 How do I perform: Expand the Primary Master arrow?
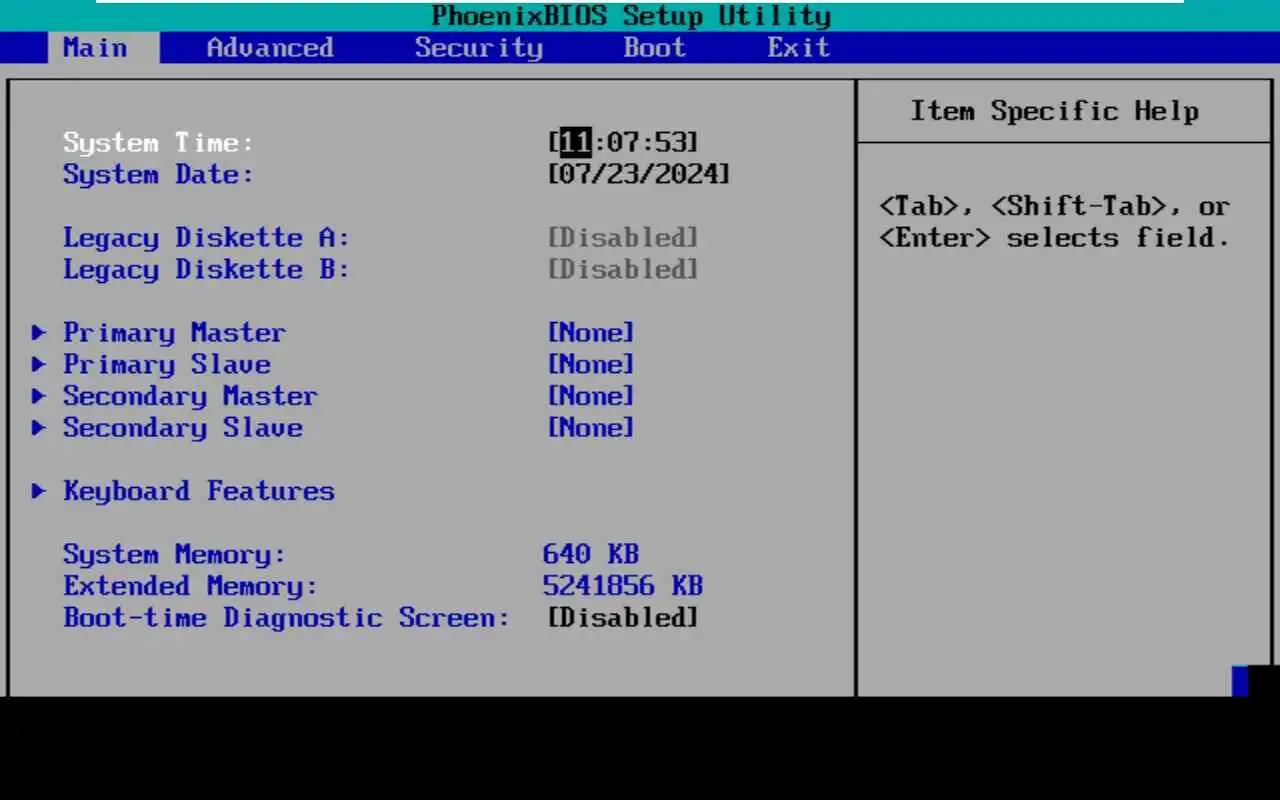pyautogui.click(x=39, y=332)
